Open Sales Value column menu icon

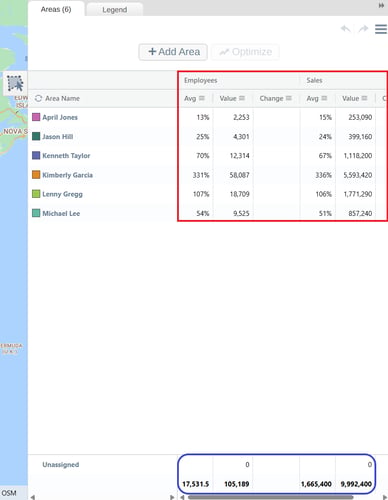click(364, 98)
